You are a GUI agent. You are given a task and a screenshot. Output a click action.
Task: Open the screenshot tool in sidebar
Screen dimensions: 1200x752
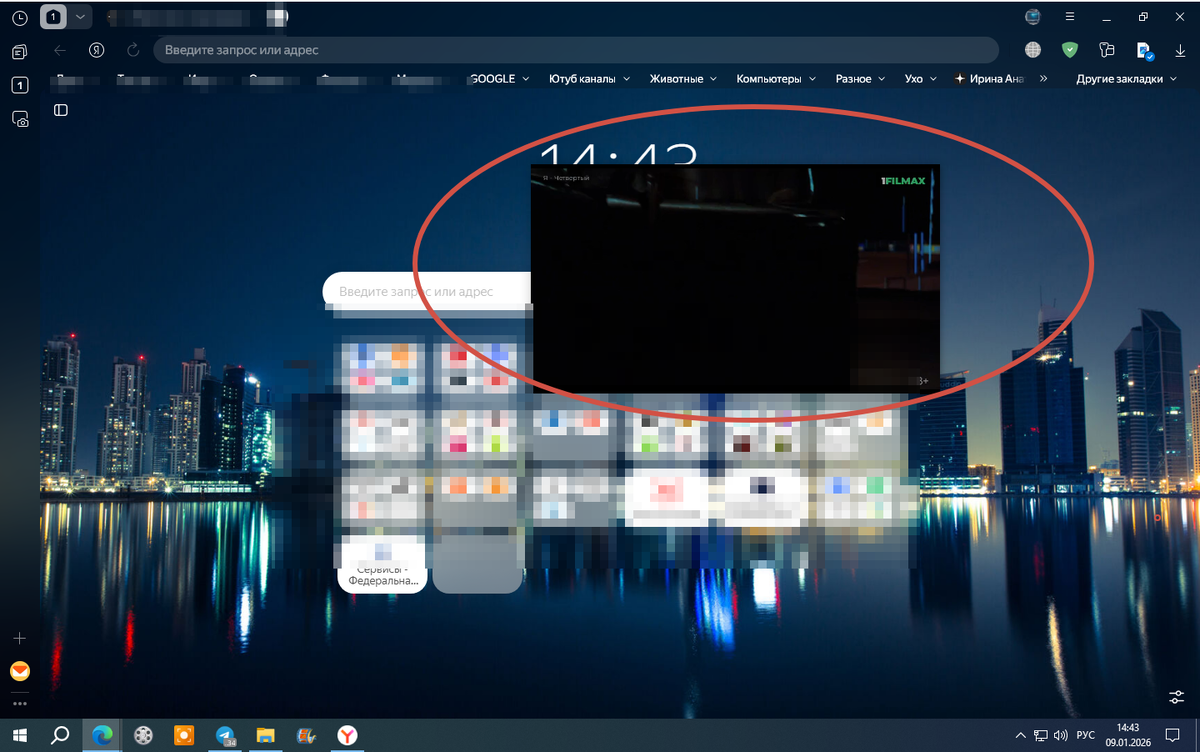pyautogui.click(x=20, y=119)
